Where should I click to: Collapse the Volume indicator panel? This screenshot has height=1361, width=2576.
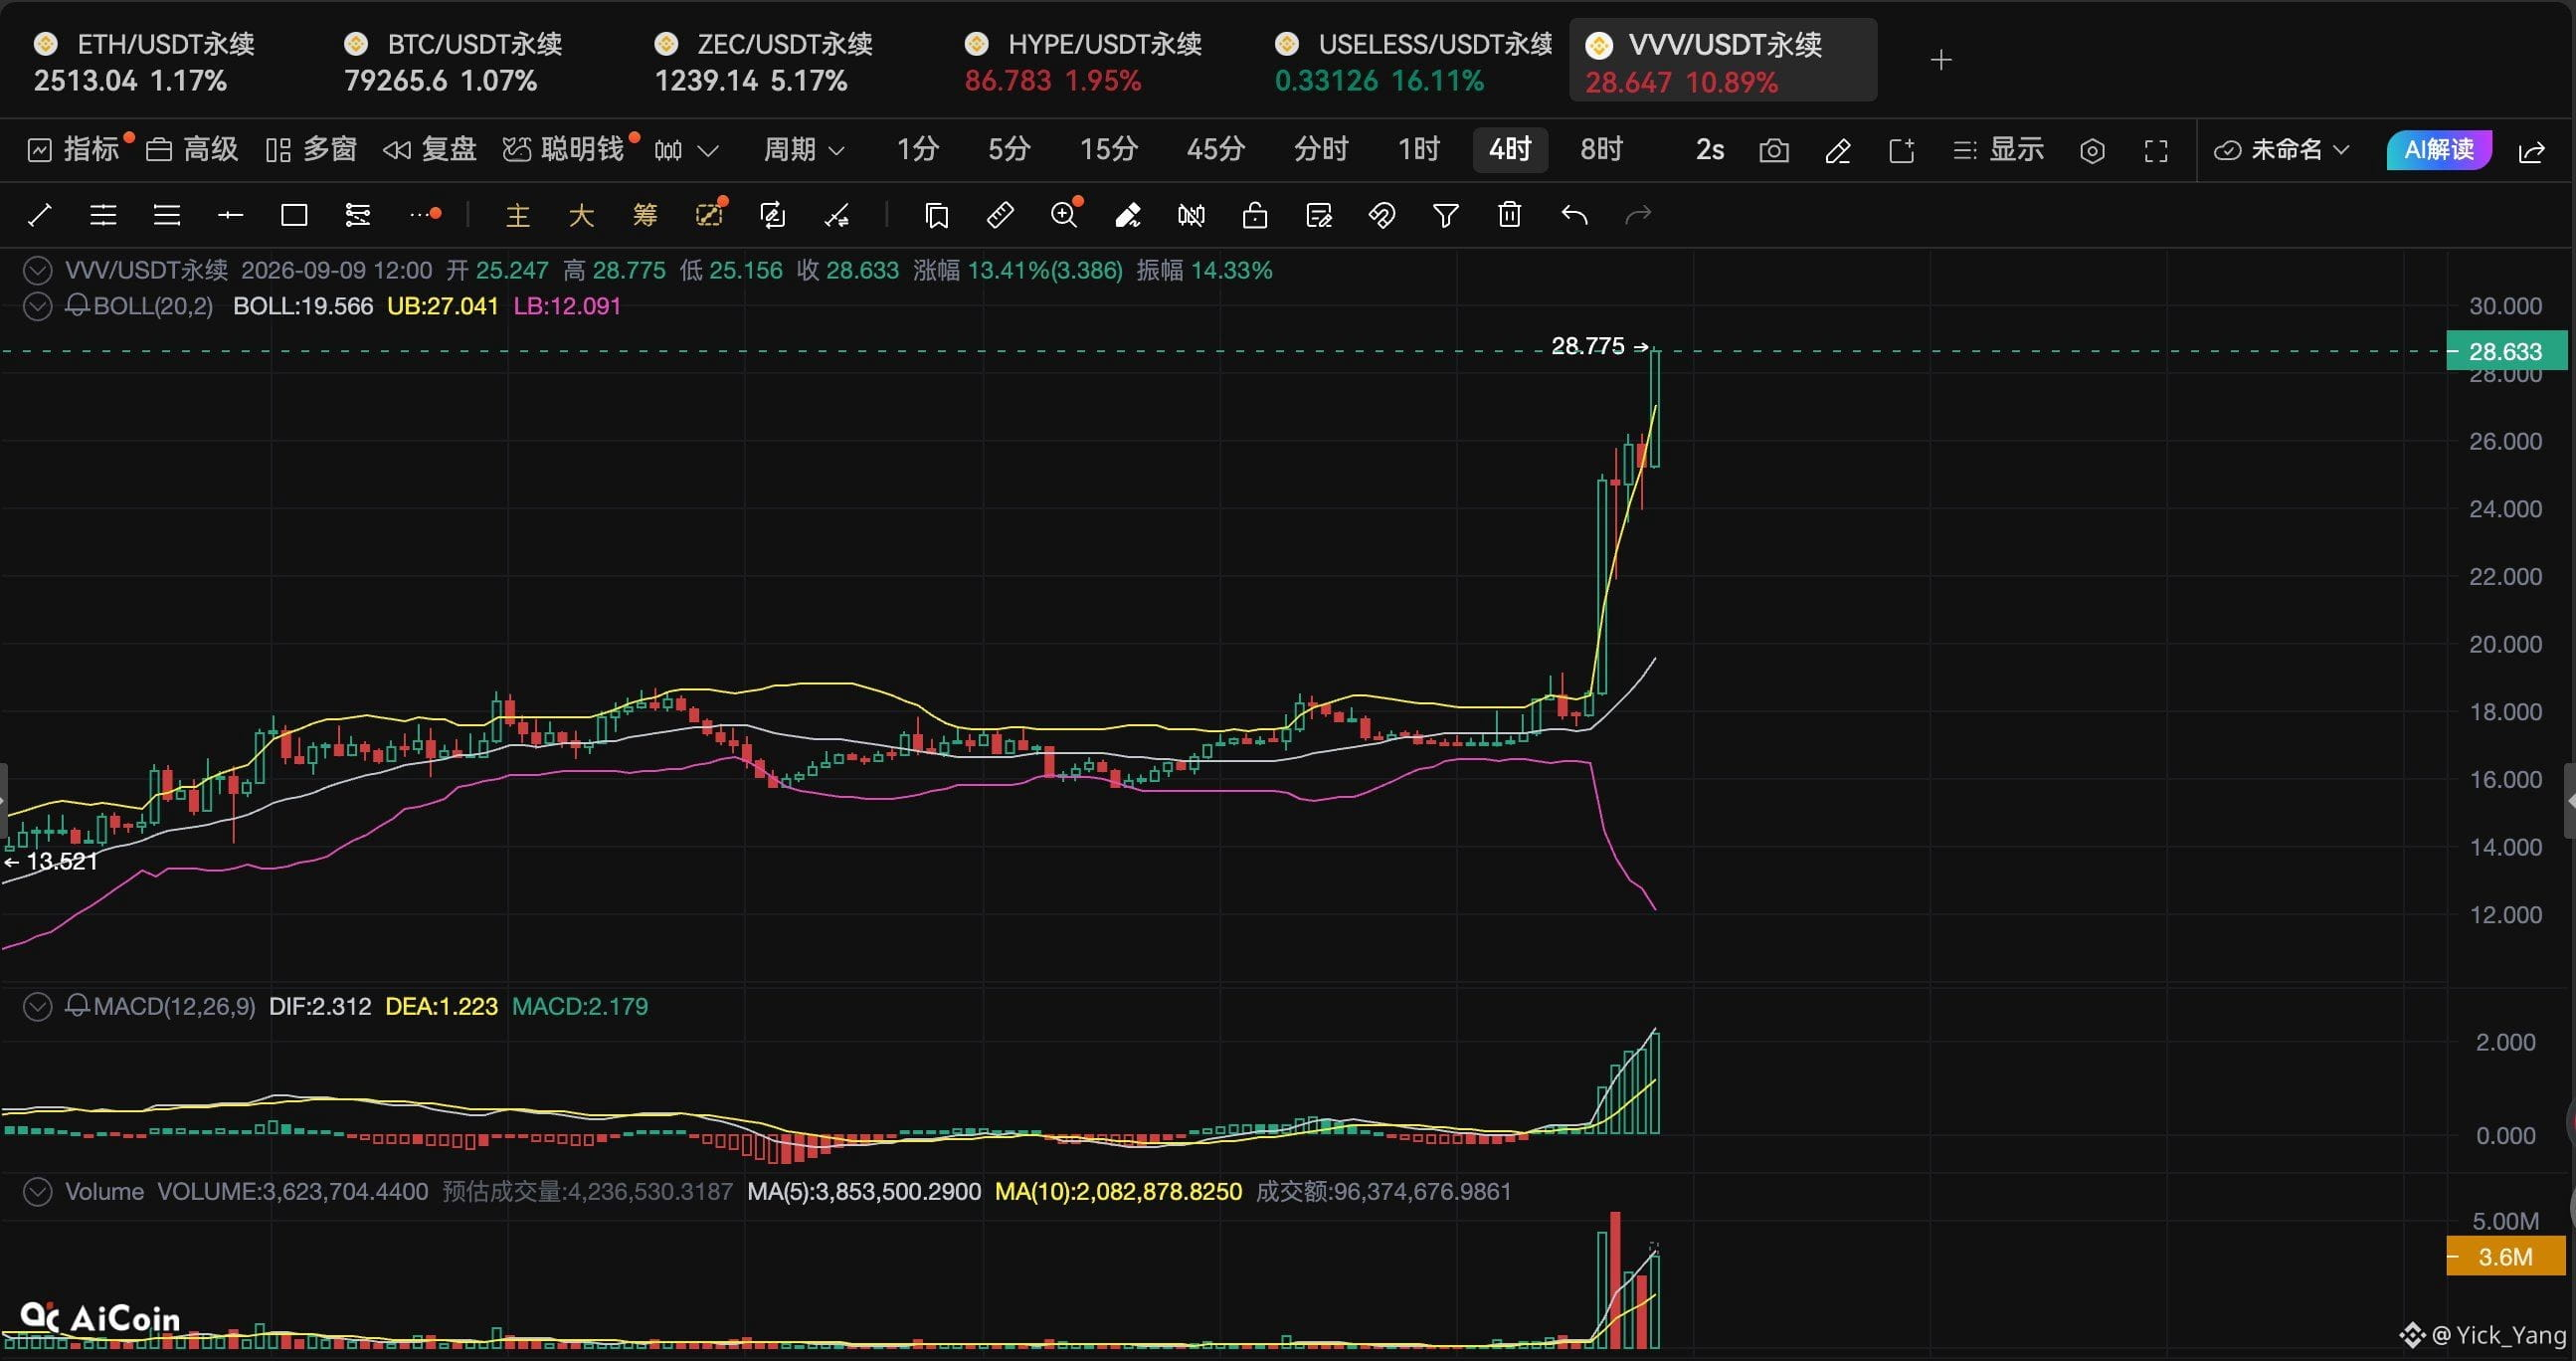pyautogui.click(x=37, y=1191)
